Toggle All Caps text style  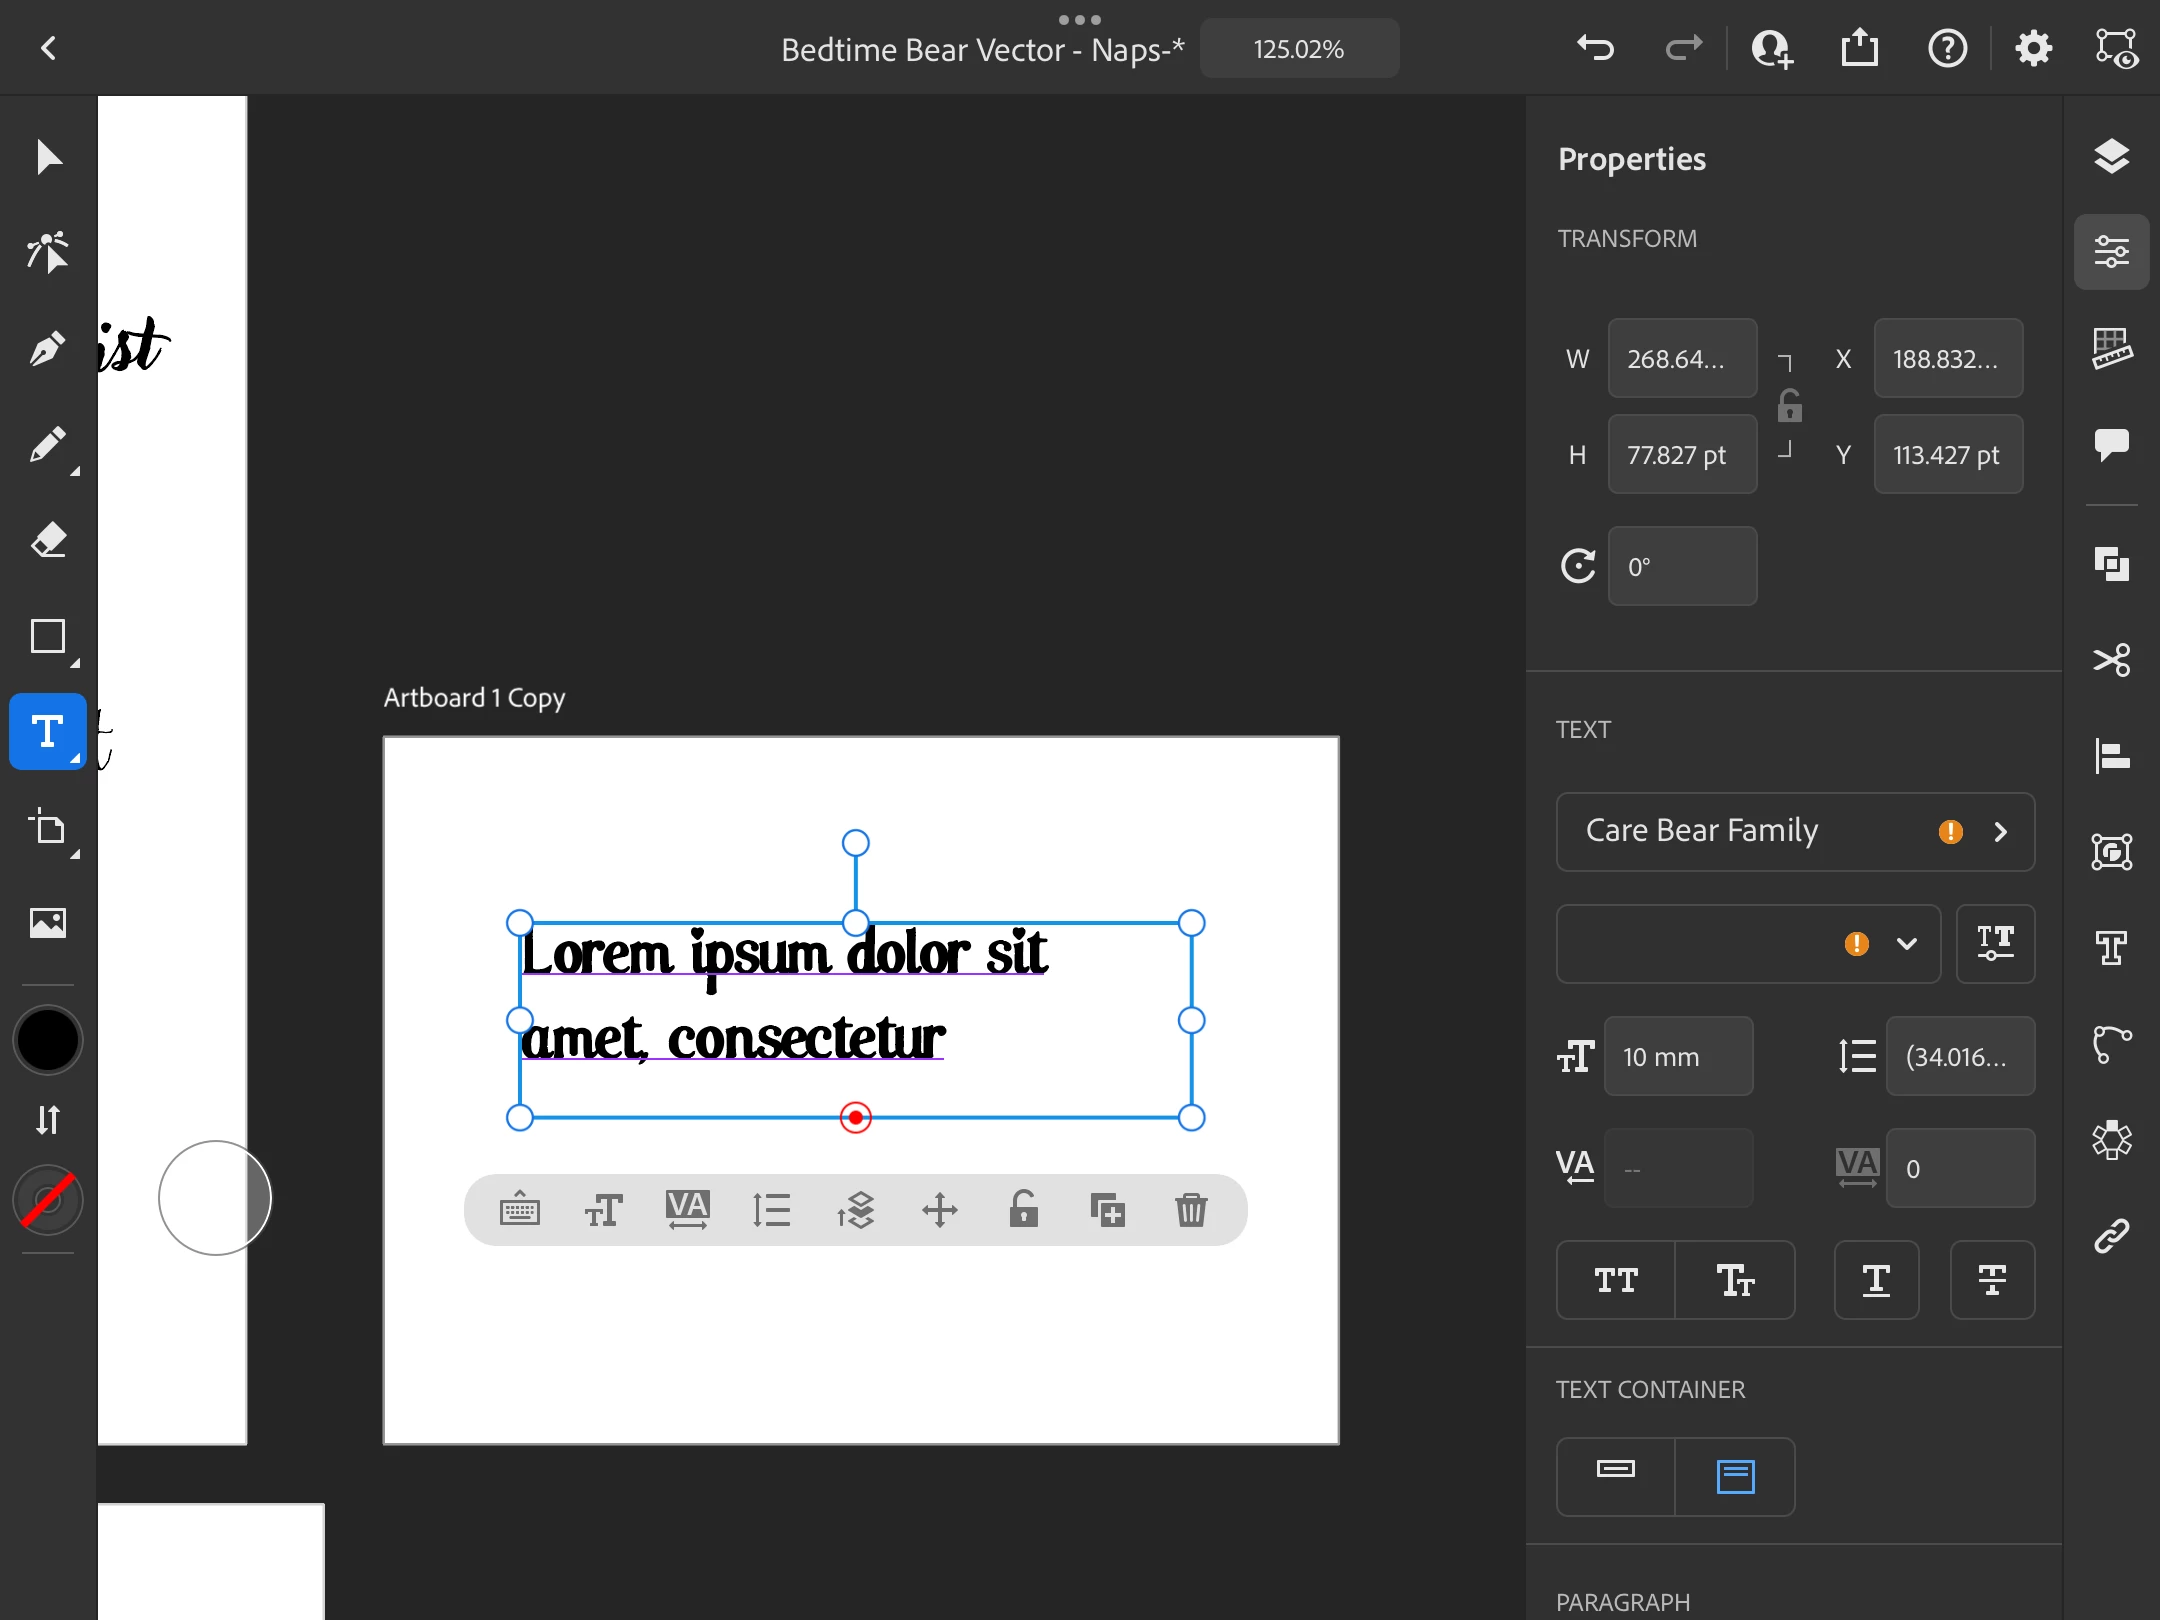(x=1616, y=1280)
